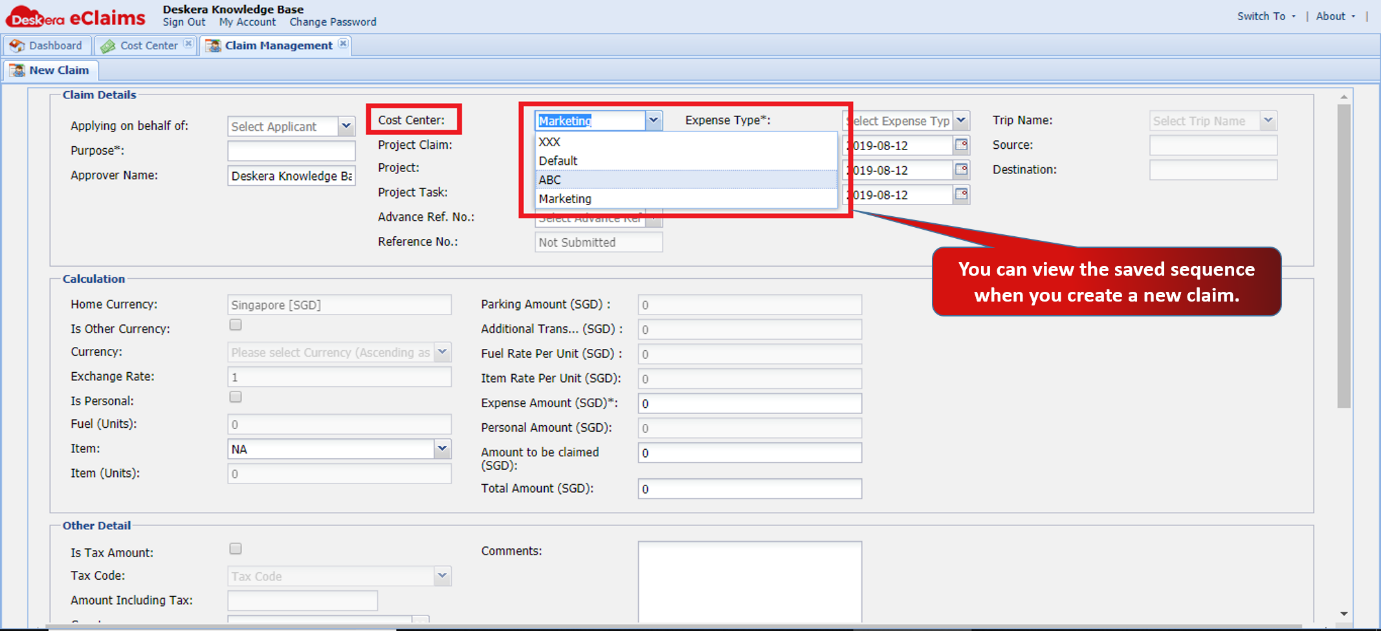Close the Claim Management tab
1381x631 pixels.
pyautogui.click(x=343, y=44)
